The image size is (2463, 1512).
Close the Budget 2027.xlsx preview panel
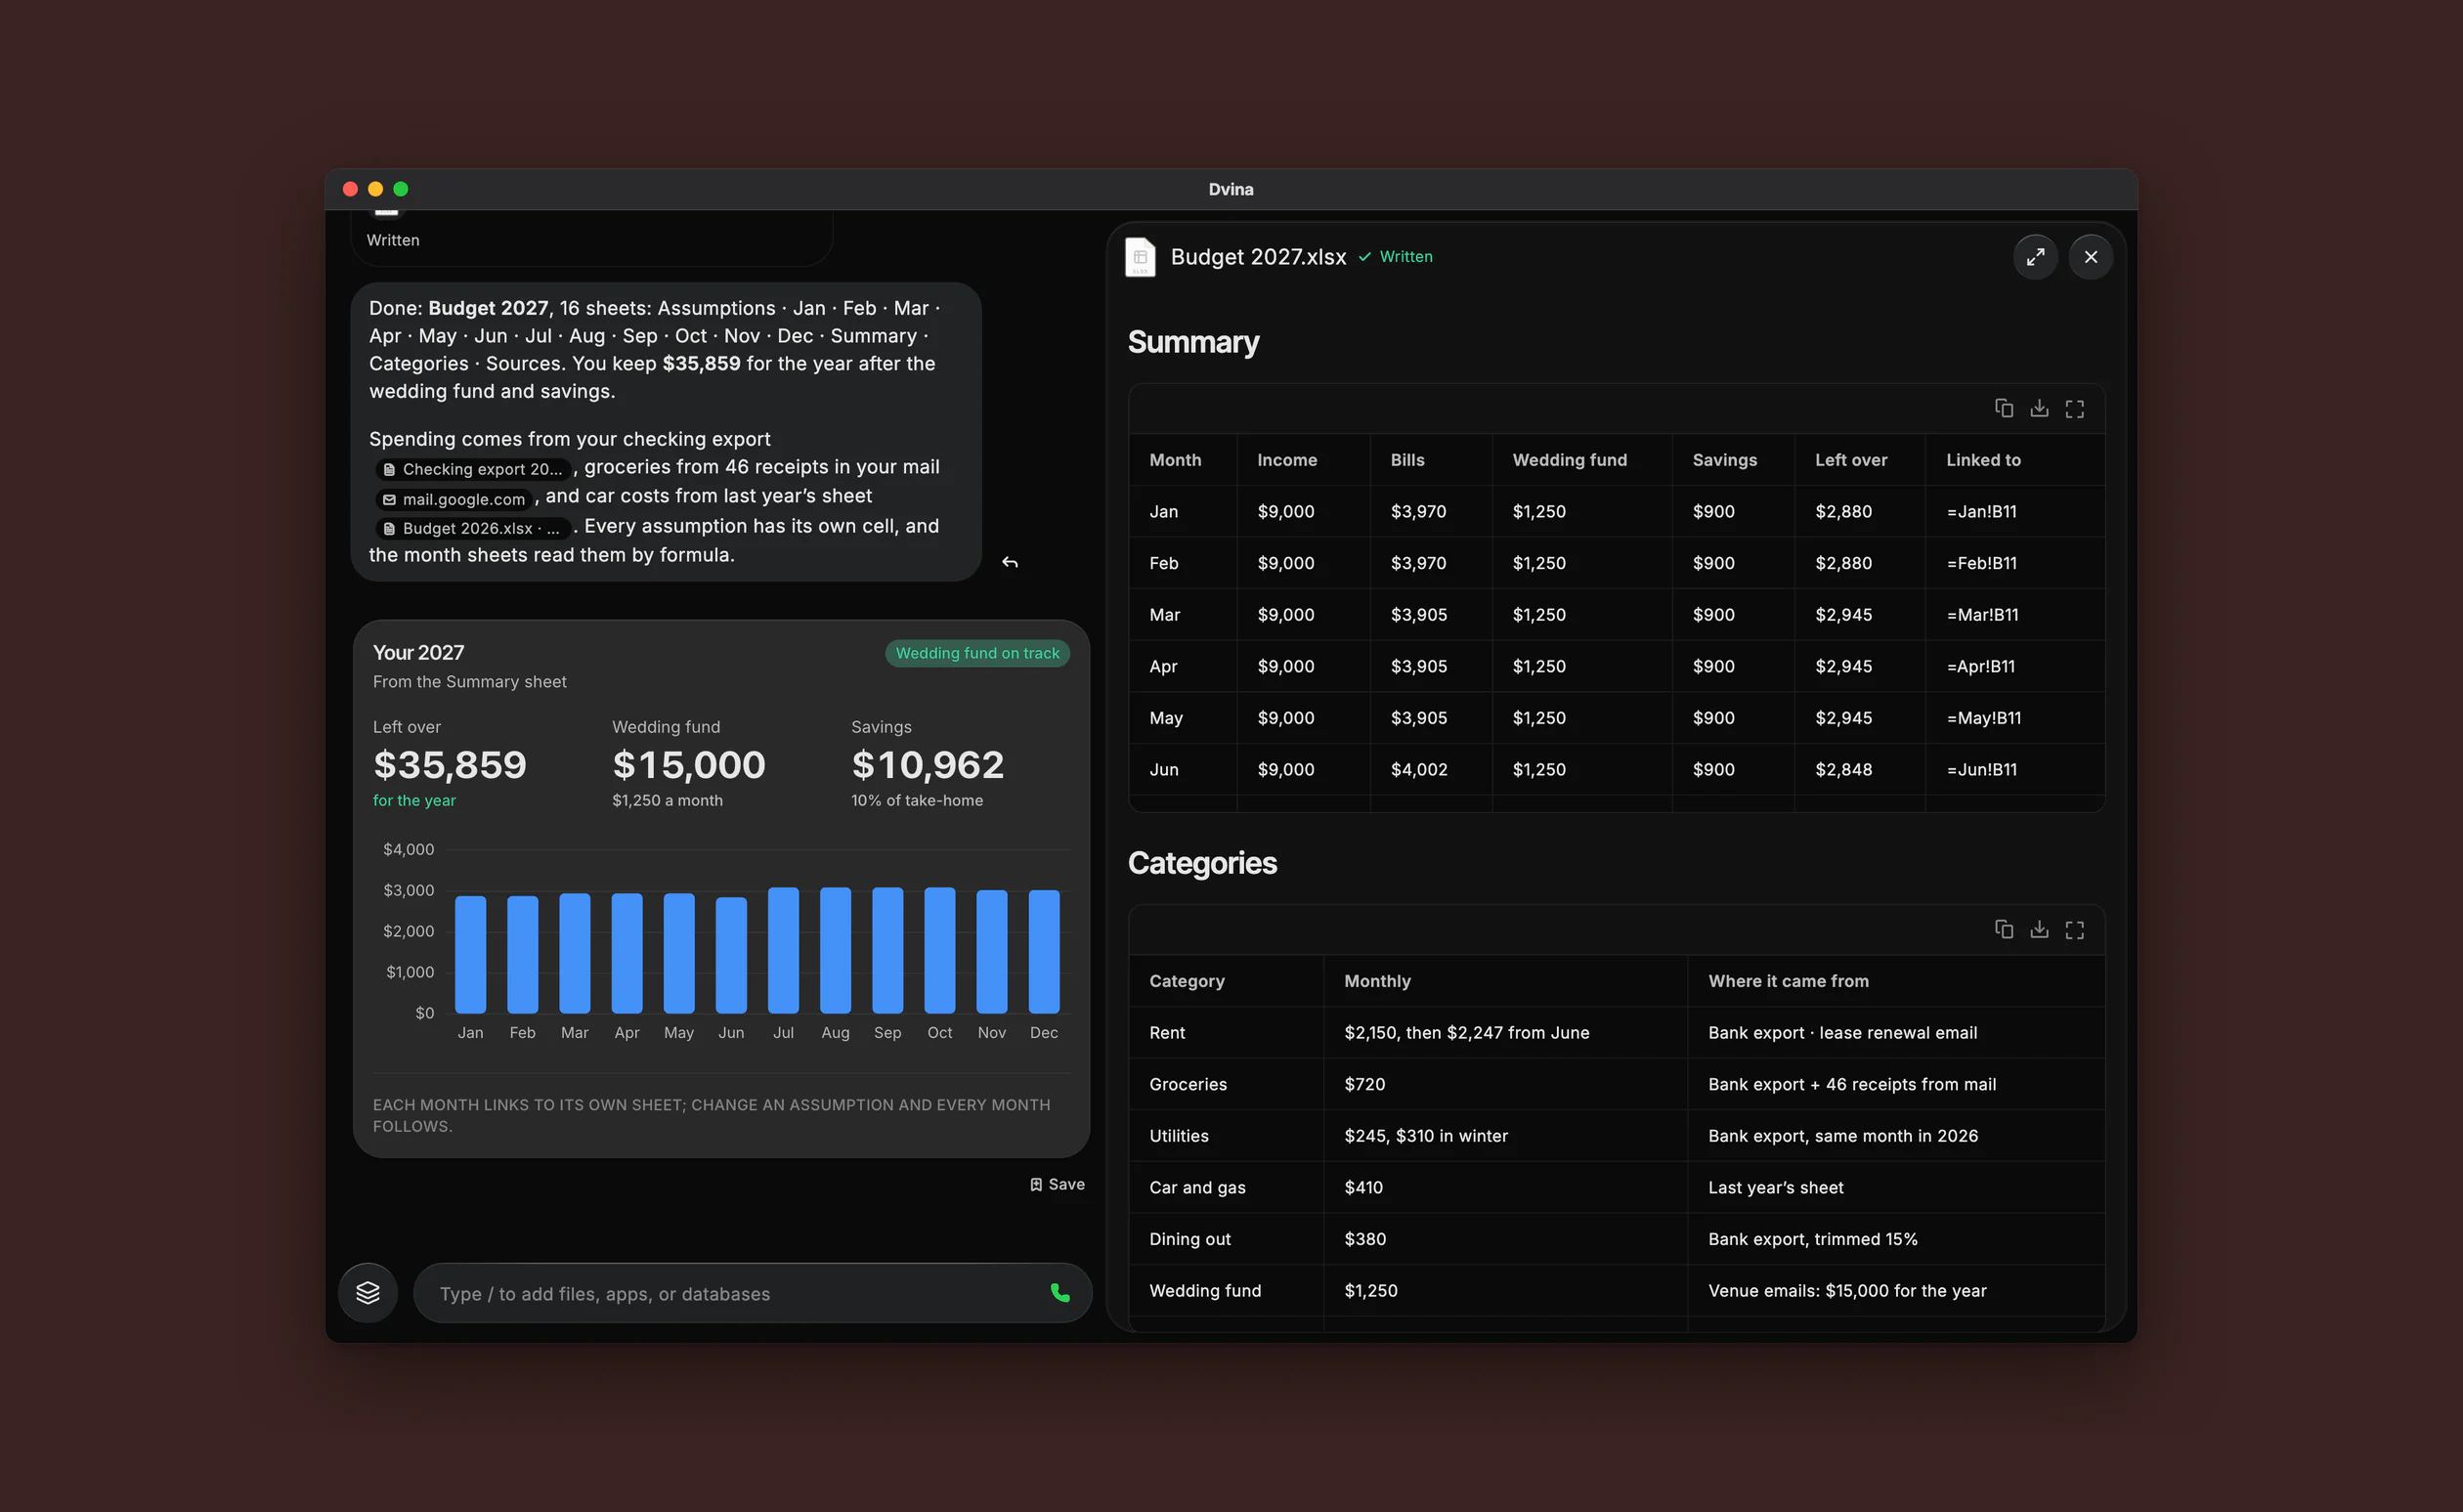[2090, 257]
